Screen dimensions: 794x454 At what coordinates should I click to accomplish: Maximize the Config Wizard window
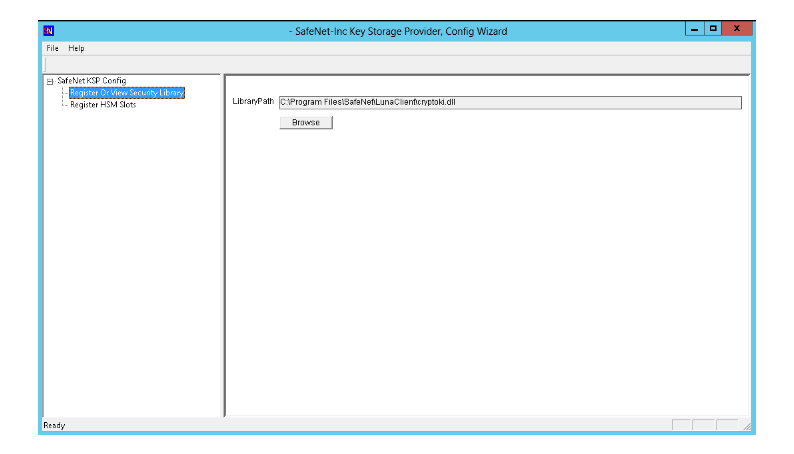[x=712, y=29]
